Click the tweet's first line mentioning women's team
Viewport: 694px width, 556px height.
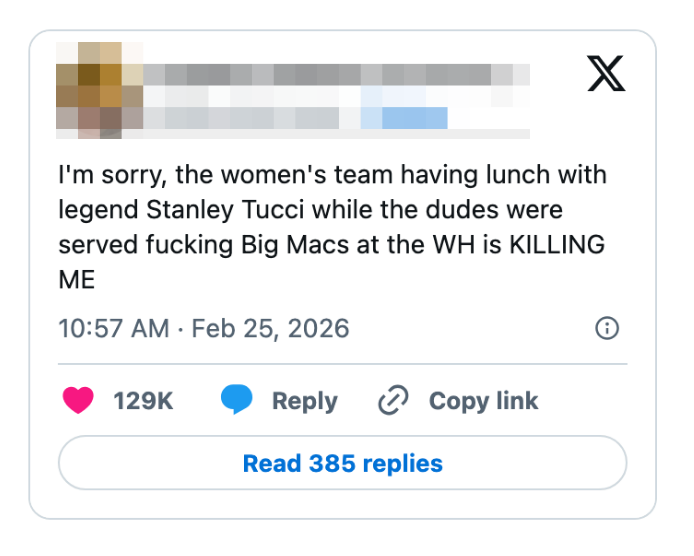[x=332, y=176]
